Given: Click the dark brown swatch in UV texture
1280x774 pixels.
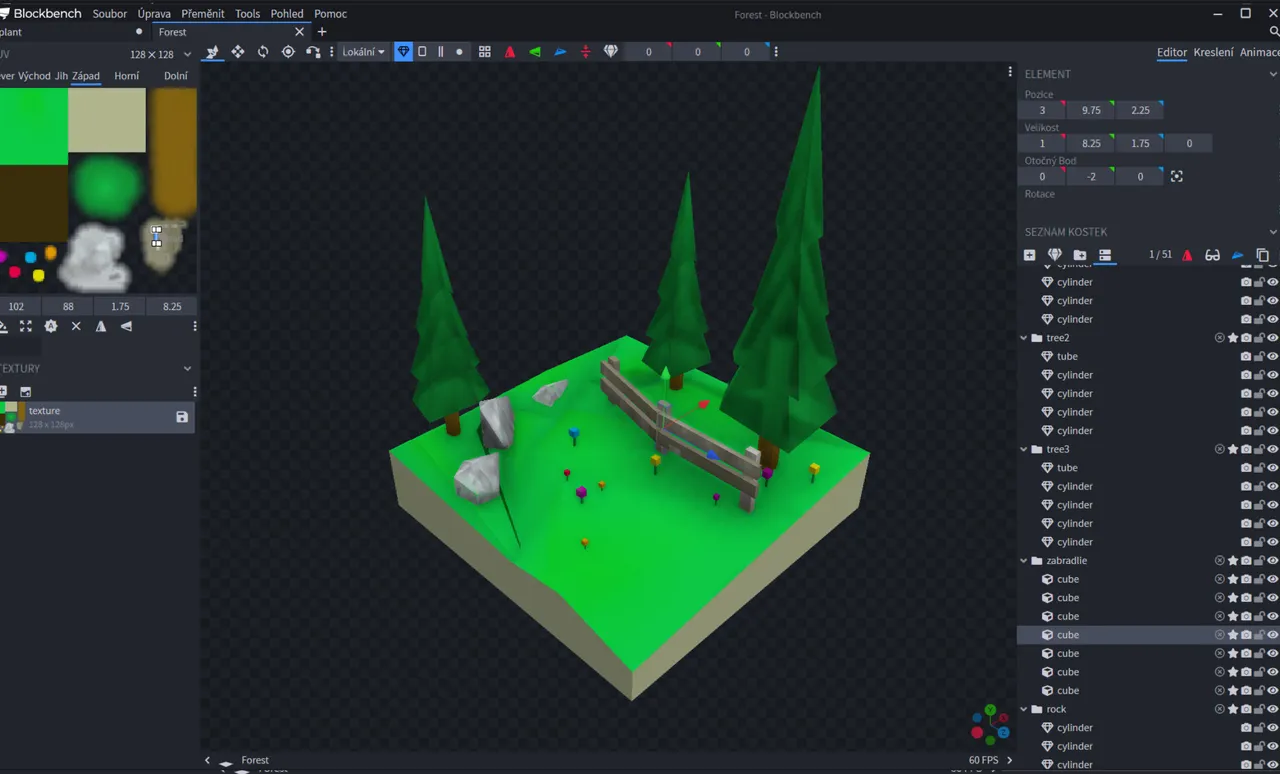Looking at the screenshot, I should point(33,203).
